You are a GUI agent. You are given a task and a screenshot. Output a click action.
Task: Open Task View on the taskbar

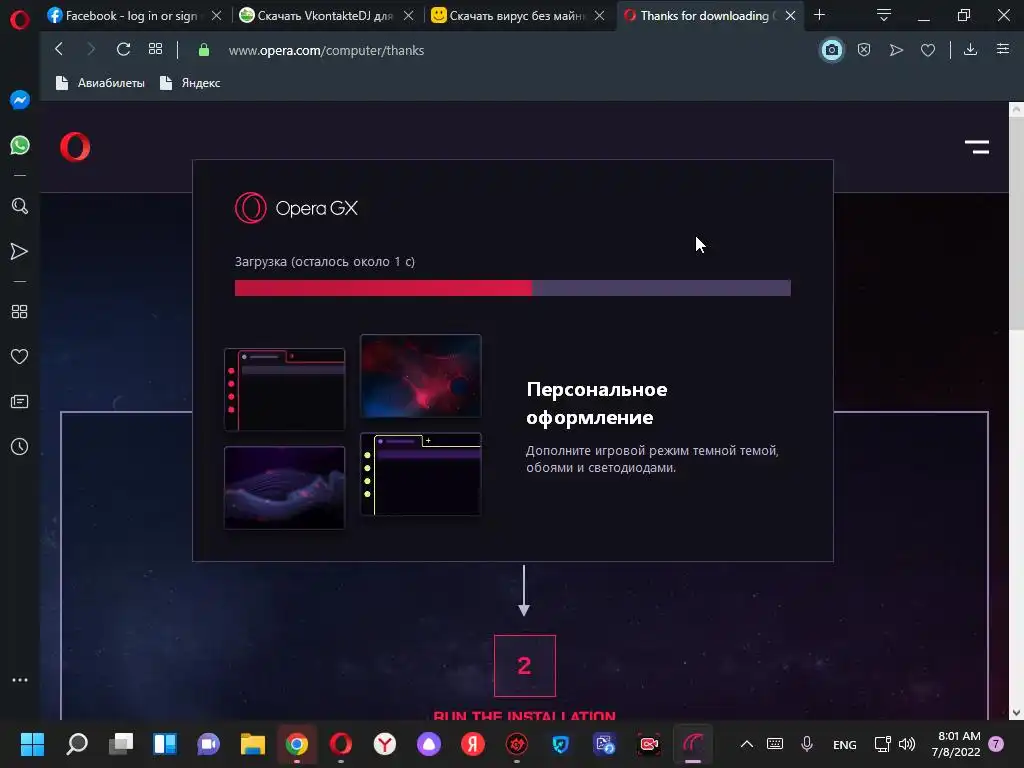tap(121, 744)
